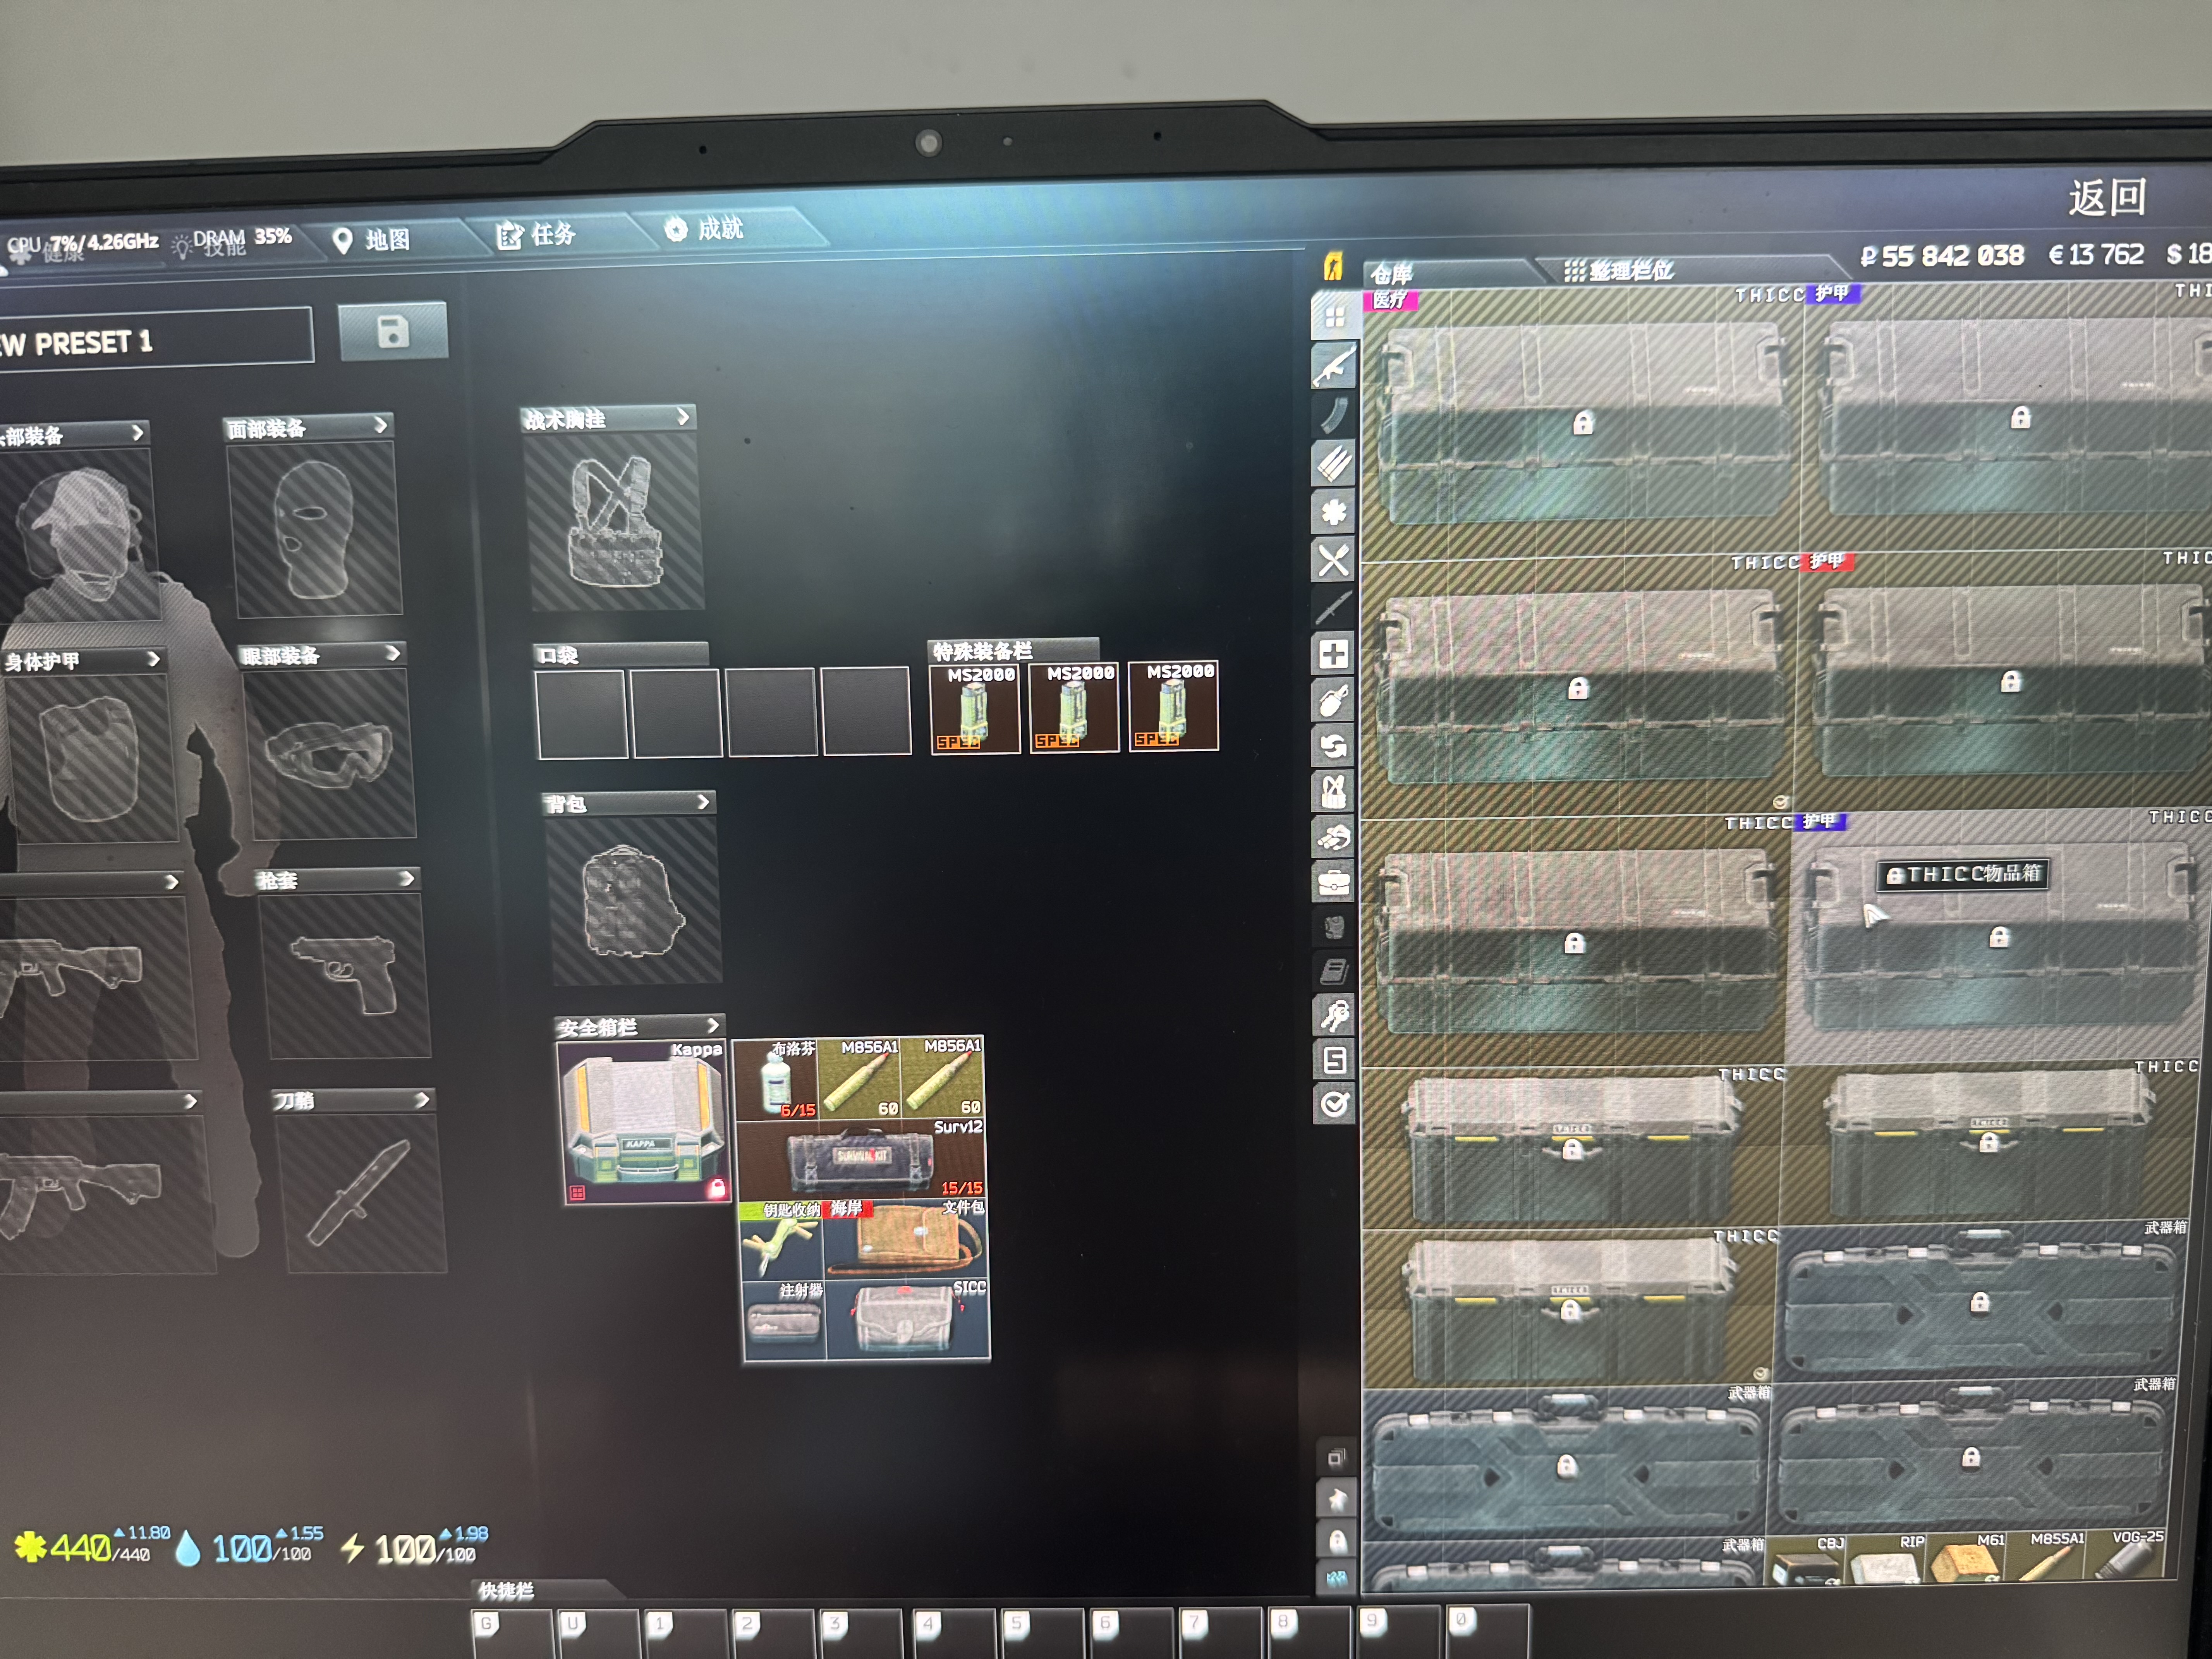
Task: Select the SICC pouch item
Action: (909, 1320)
